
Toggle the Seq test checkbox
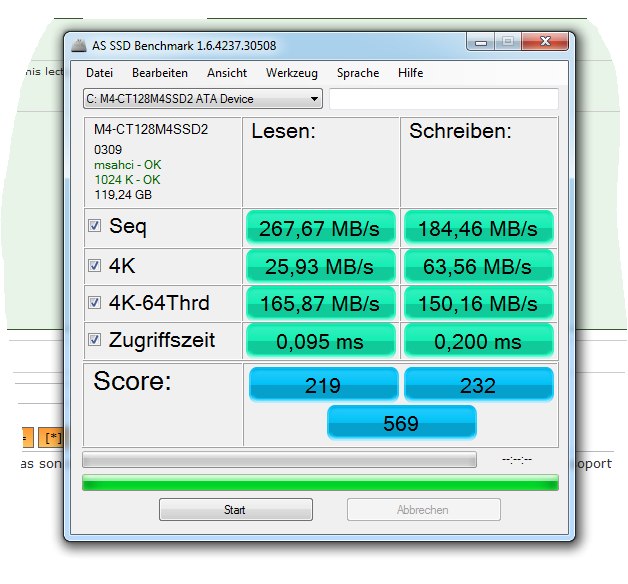95,226
